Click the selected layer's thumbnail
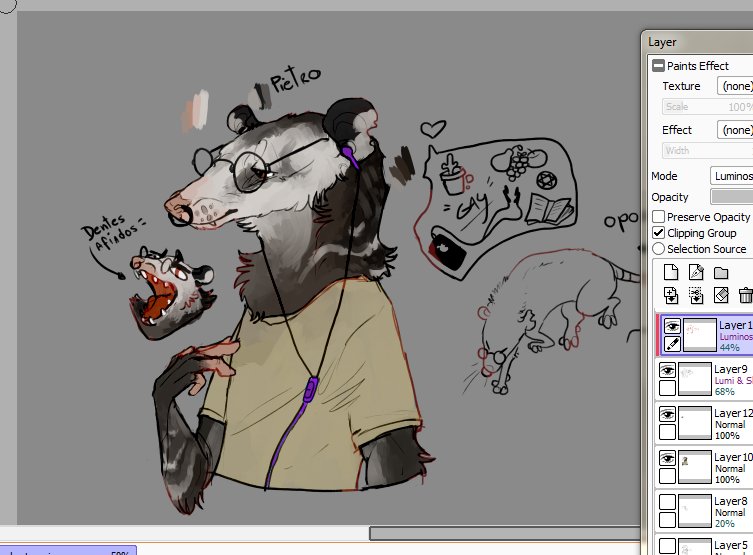The image size is (753, 555). tap(699, 335)
